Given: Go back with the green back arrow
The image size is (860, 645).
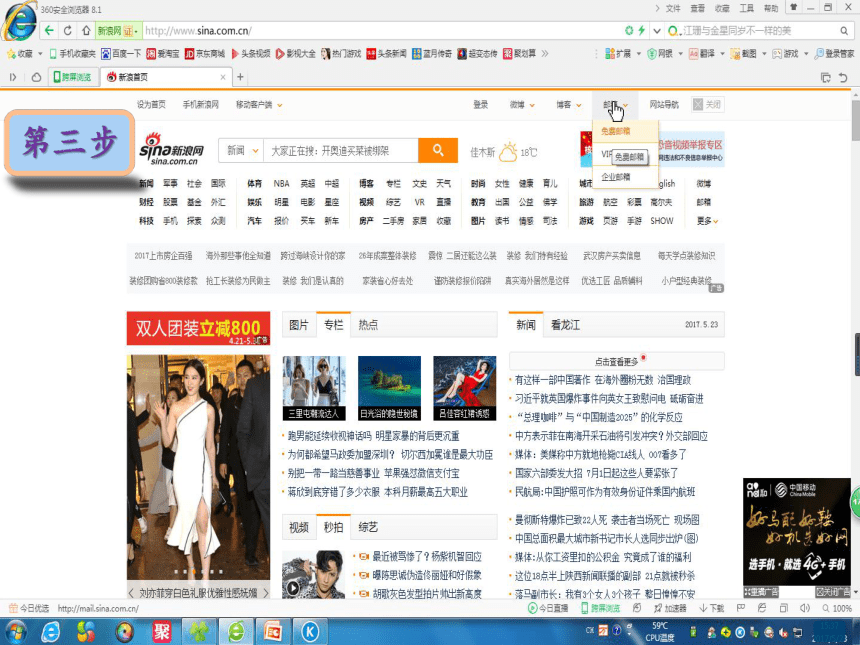Looking at the screenshot, I should pyautogui.click(x=49, y=31).
